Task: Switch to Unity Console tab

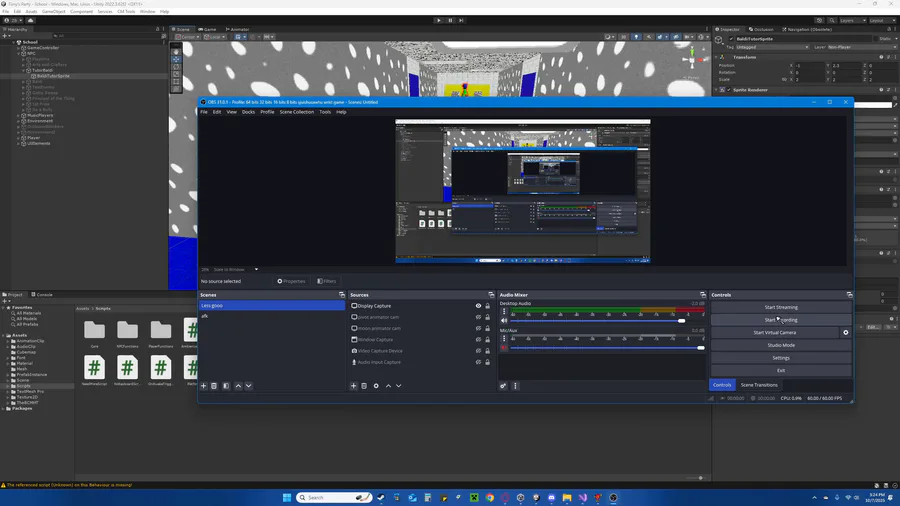Action: (41, 295)
